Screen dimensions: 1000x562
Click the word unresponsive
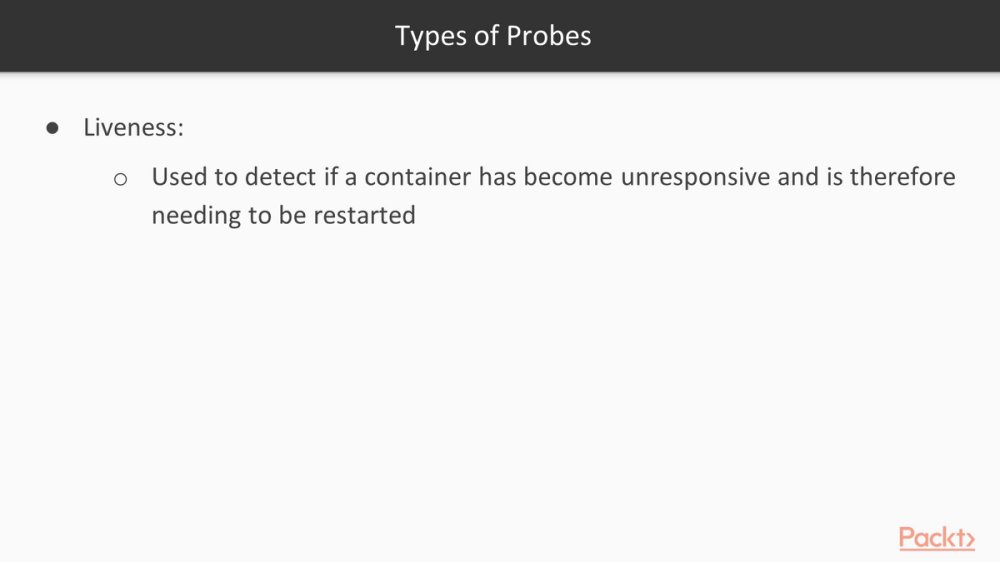(695, 177)
